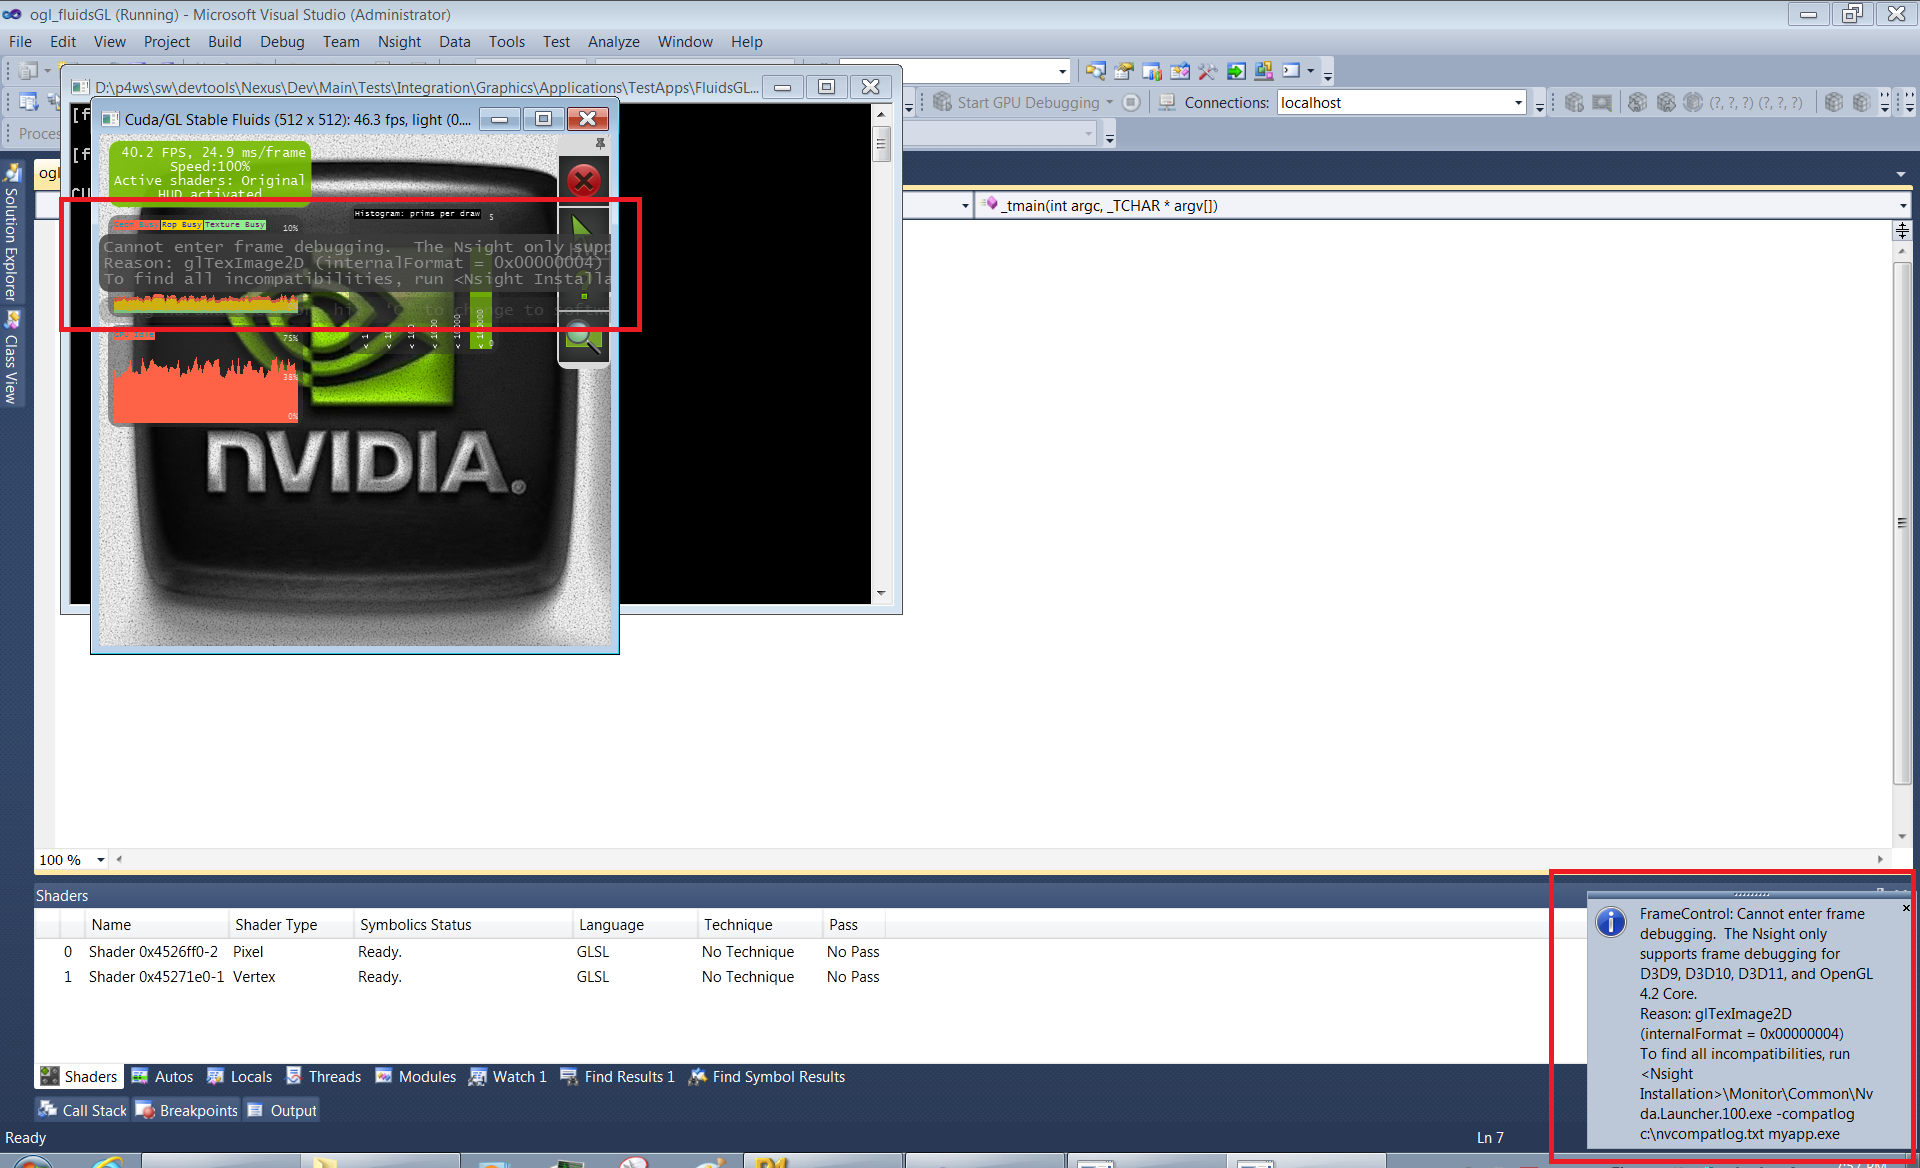This screenshot has height=1168, width=1920.
Task: Click the Command Window toolbar icon
Action: point(1291,71)
